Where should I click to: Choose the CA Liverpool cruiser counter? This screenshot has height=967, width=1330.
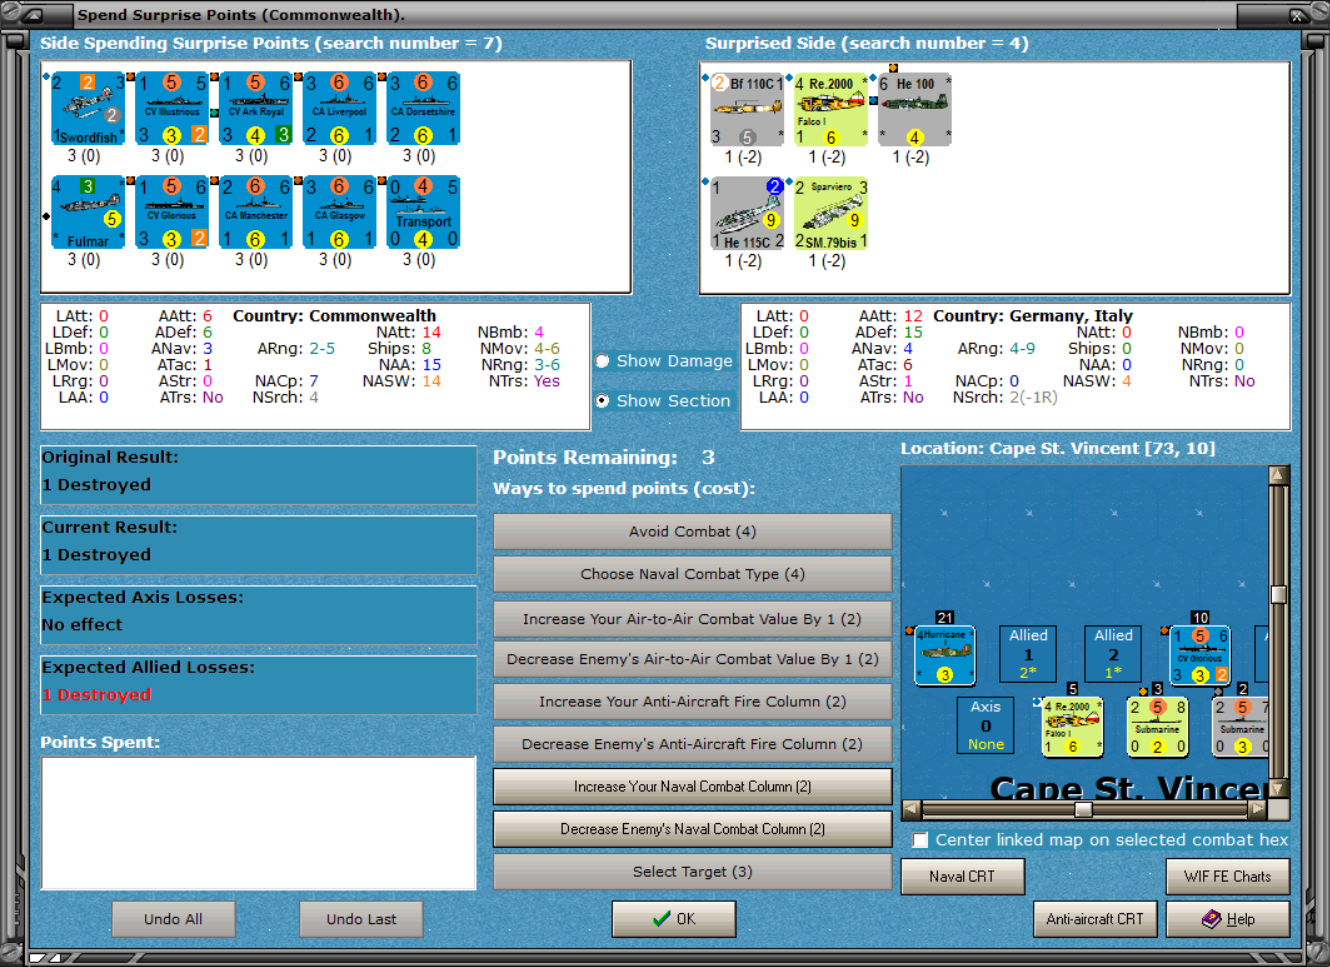pos(340,109)
